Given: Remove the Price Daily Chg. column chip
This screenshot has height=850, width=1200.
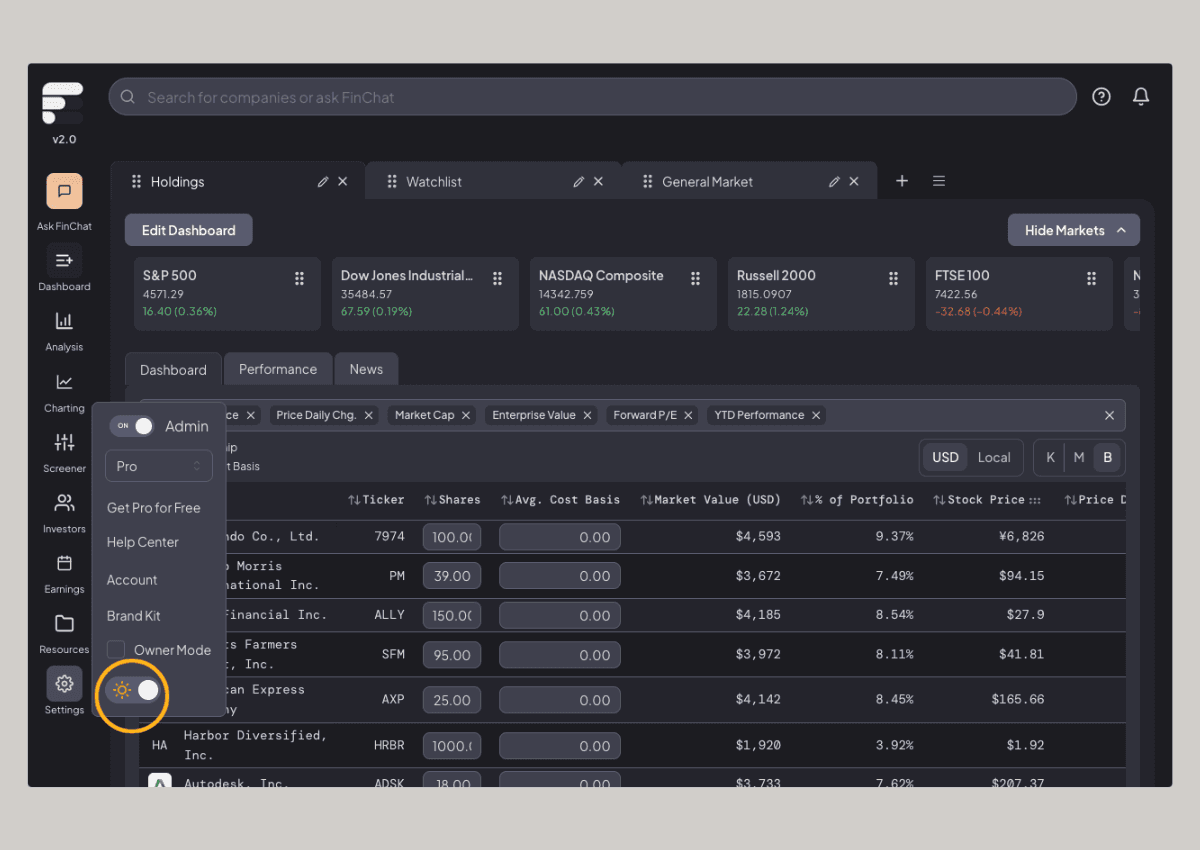Looking at the screenshot, I should coord(368,415).
